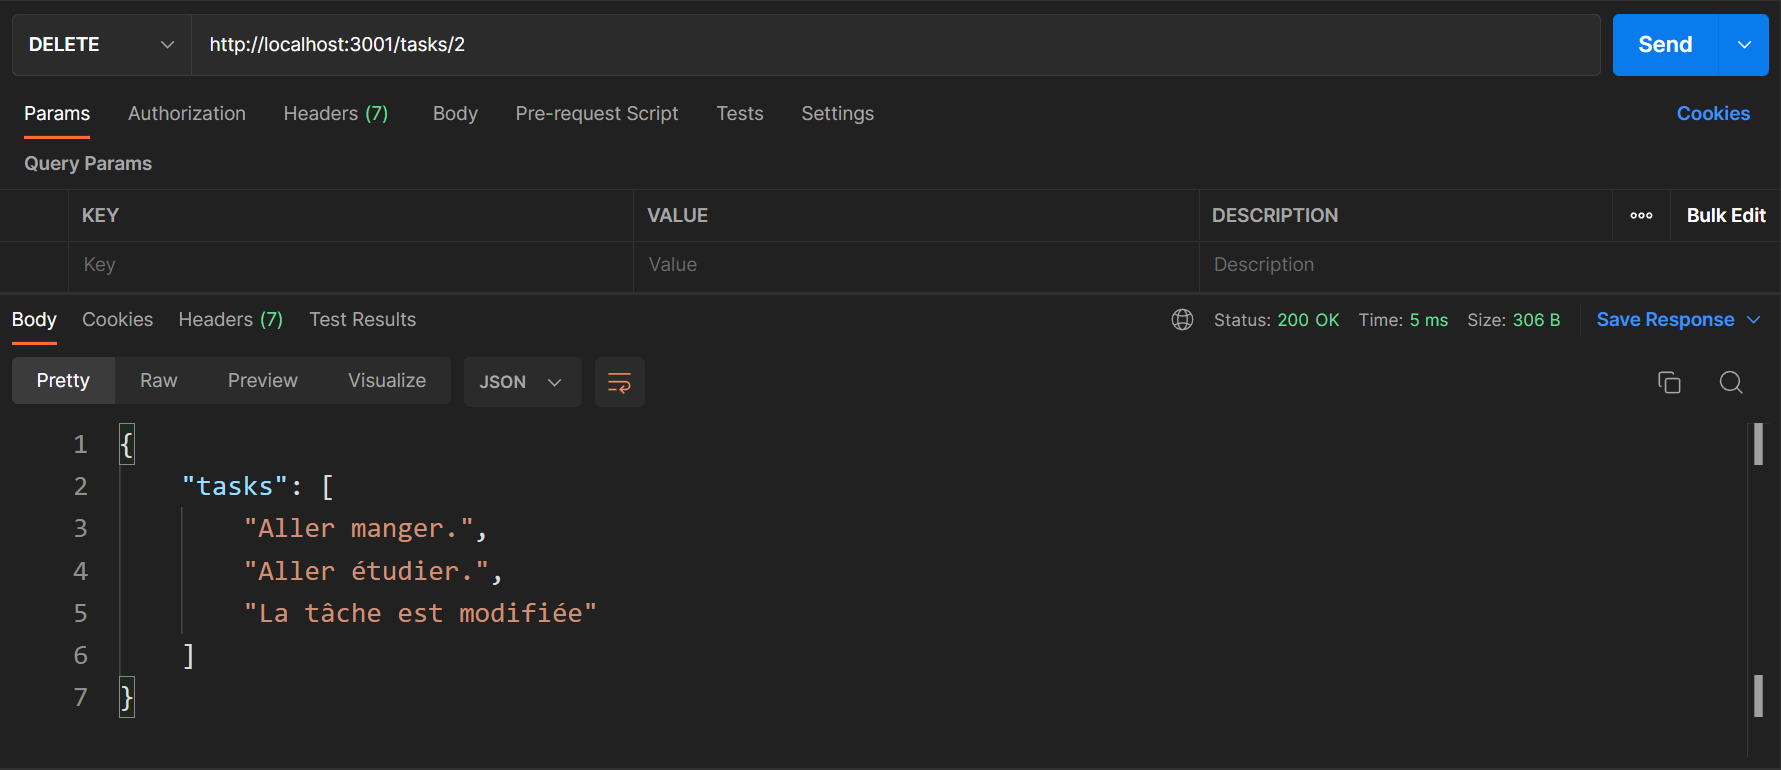This screenshot has width=1781, height=770.
Task: Select the response Body tab
Action: pos(34,320)
